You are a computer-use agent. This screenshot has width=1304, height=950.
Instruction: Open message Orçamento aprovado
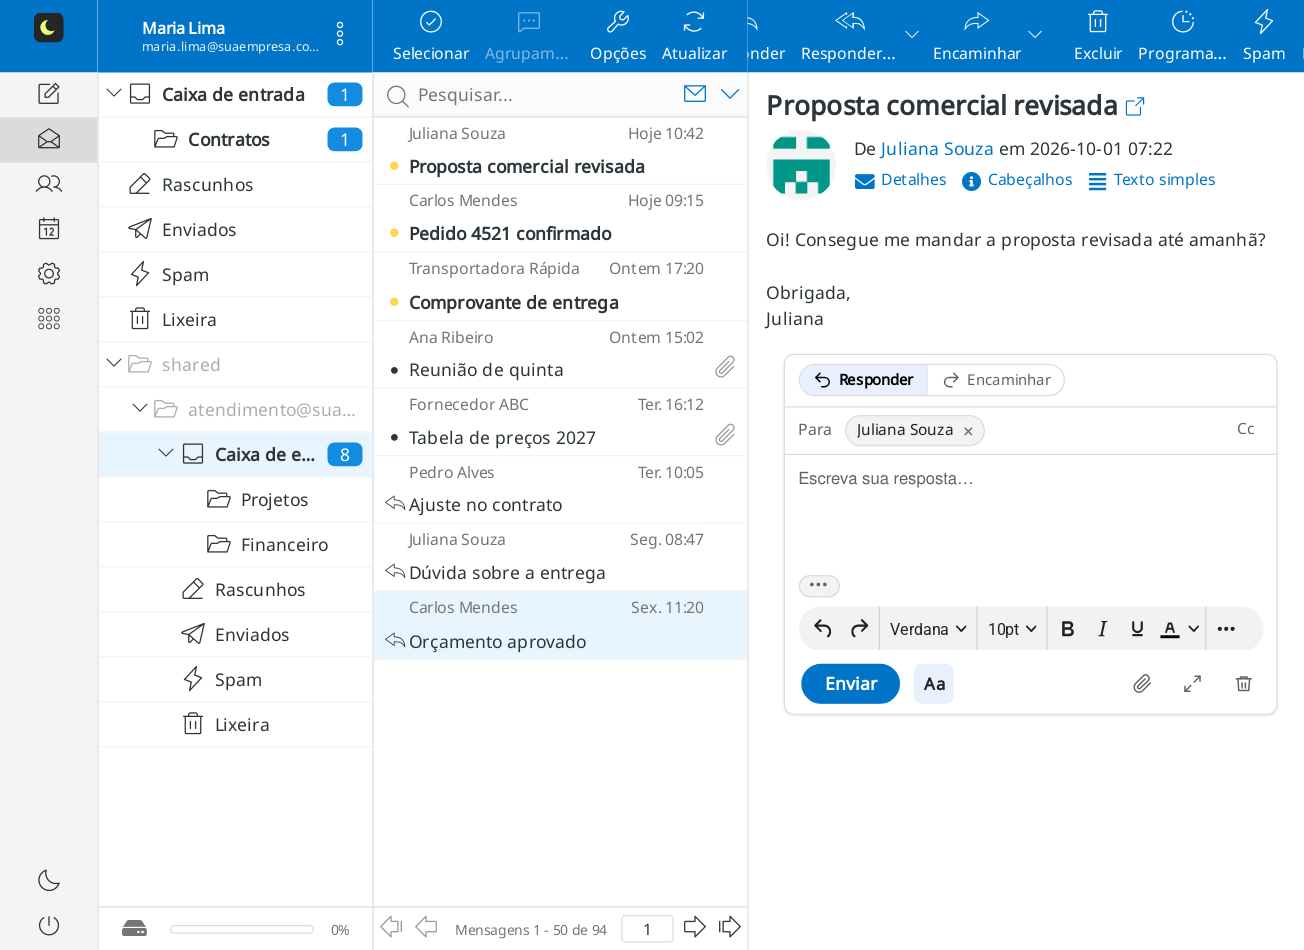(560, 625)
